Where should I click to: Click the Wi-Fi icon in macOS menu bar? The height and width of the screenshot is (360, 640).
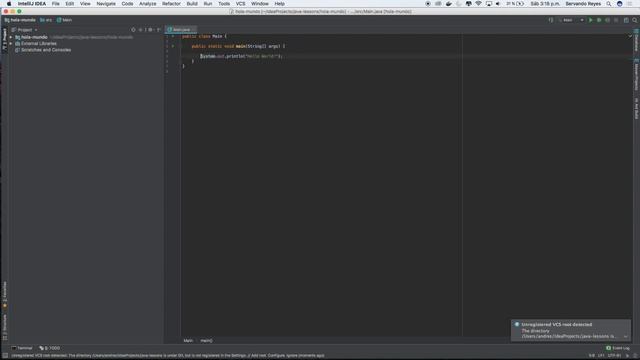478,4
